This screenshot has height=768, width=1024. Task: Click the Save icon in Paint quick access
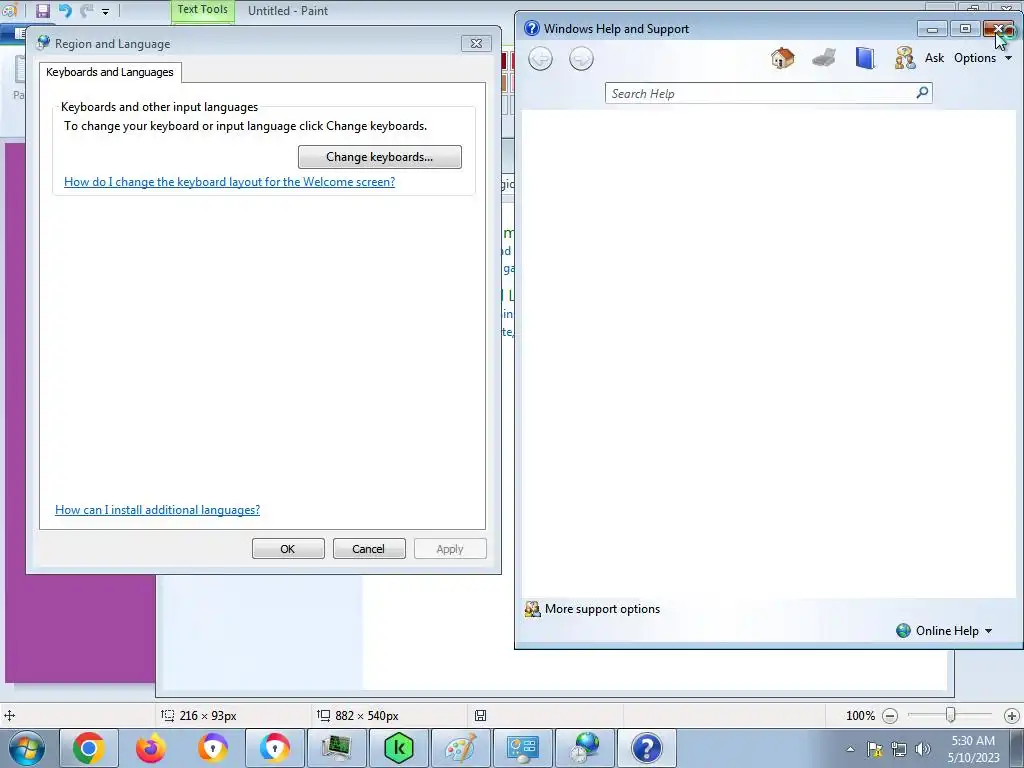pyautogui.click(x=42, y=10)
